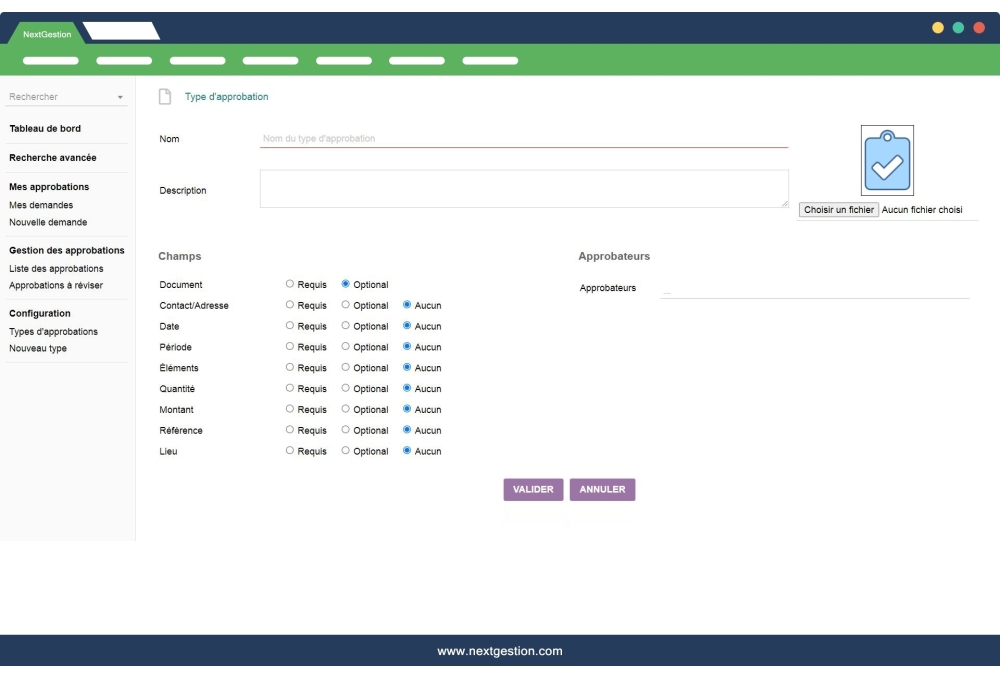Click the VALIDER button
1000x679 pixels.
[x=533, y=489]
